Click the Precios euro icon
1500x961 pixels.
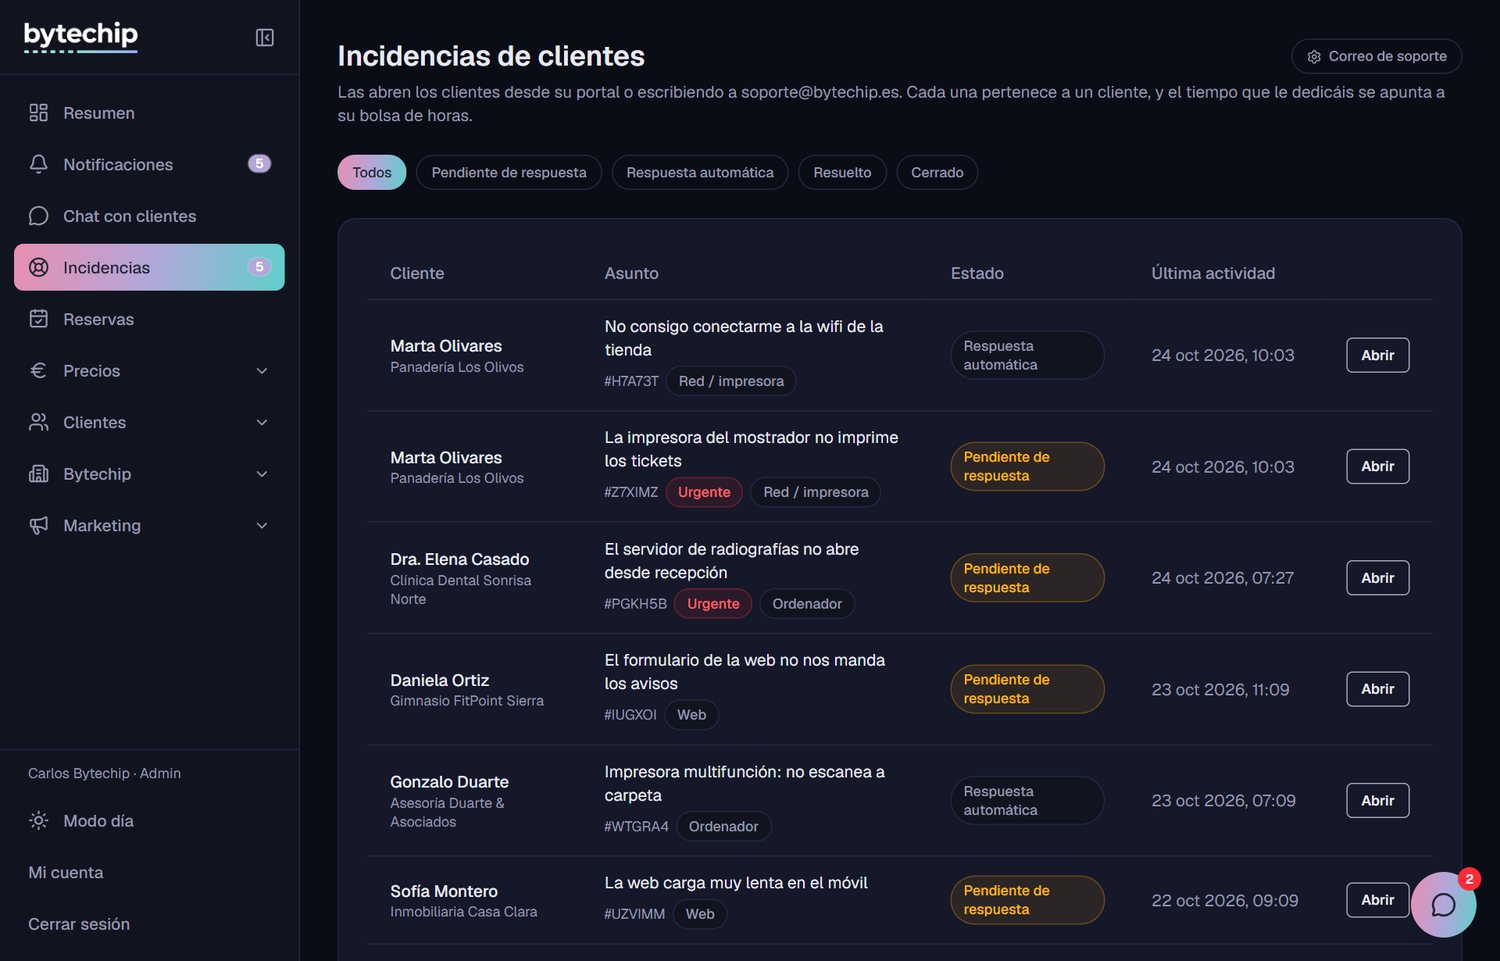(39, 370)
